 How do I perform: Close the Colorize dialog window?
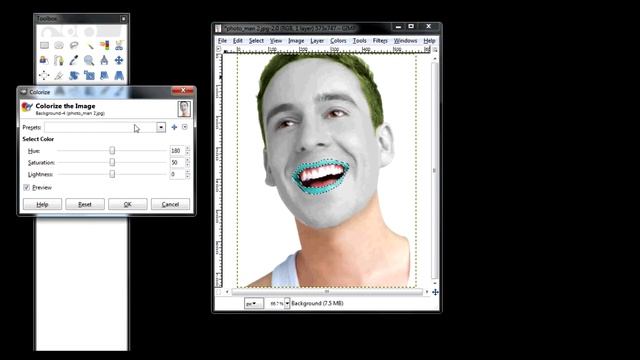tap(183, 91)
